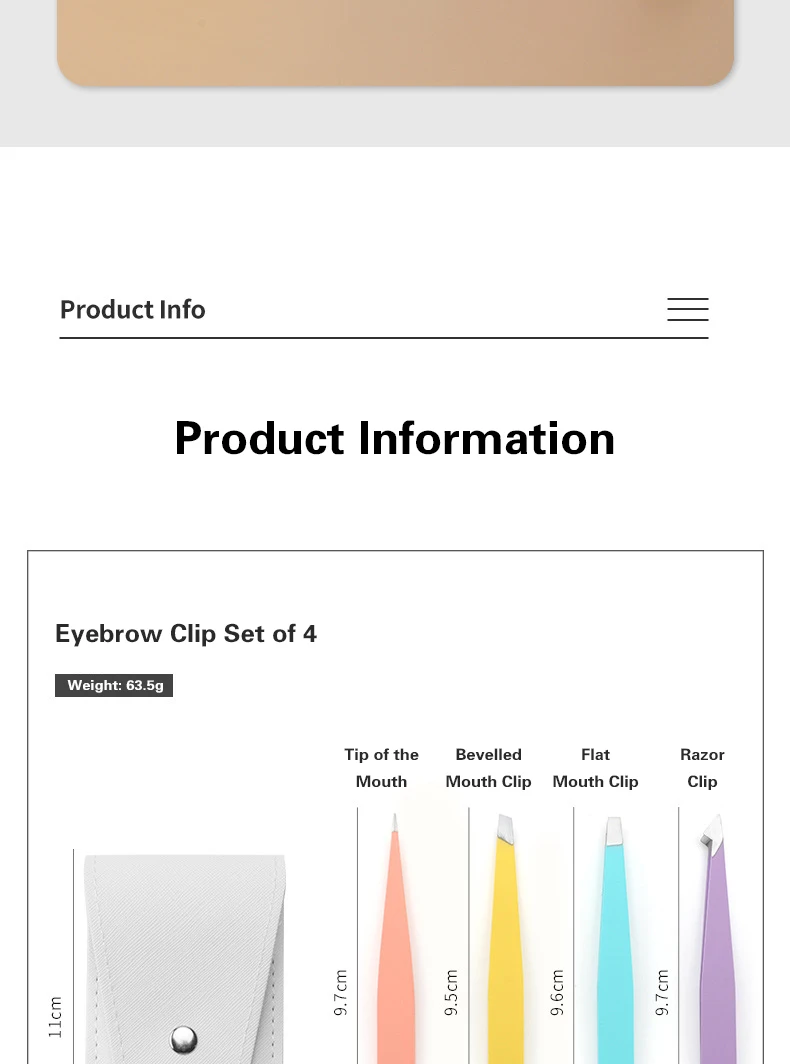
Task: Click the Weight: 63.5g badge
Action: (114, 686)
